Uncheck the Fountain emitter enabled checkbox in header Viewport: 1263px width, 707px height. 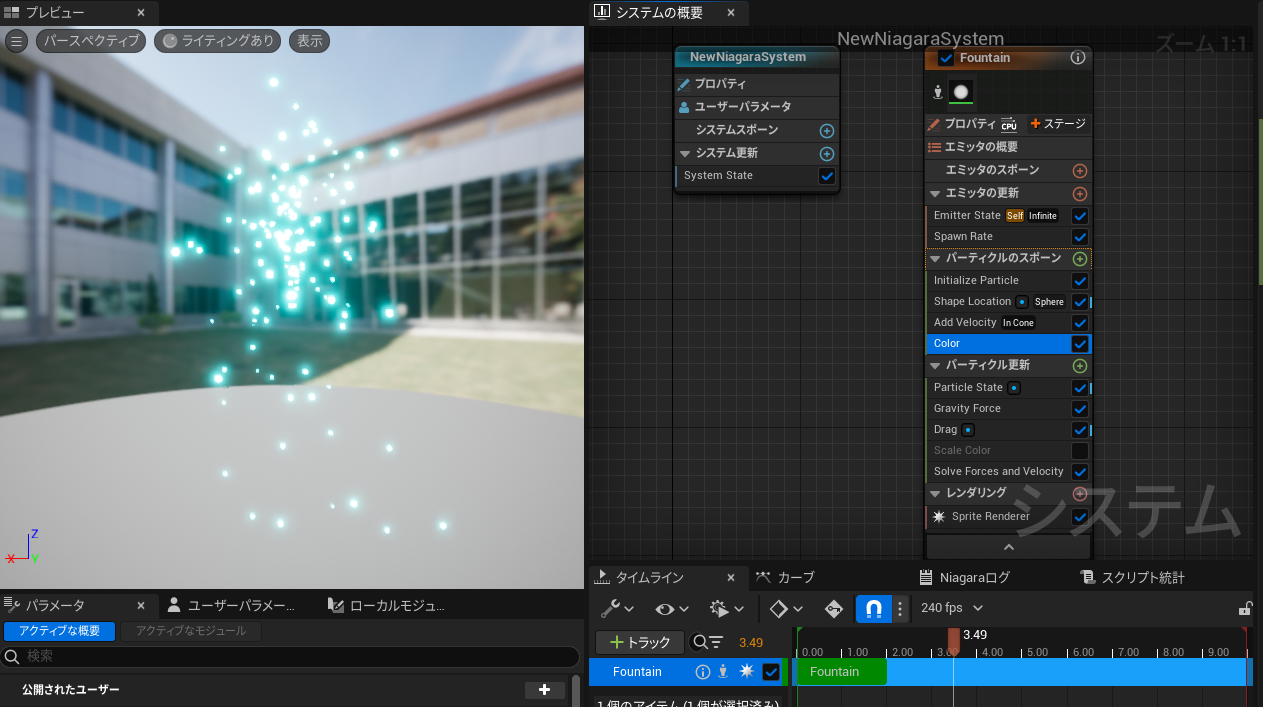point(946,58)
